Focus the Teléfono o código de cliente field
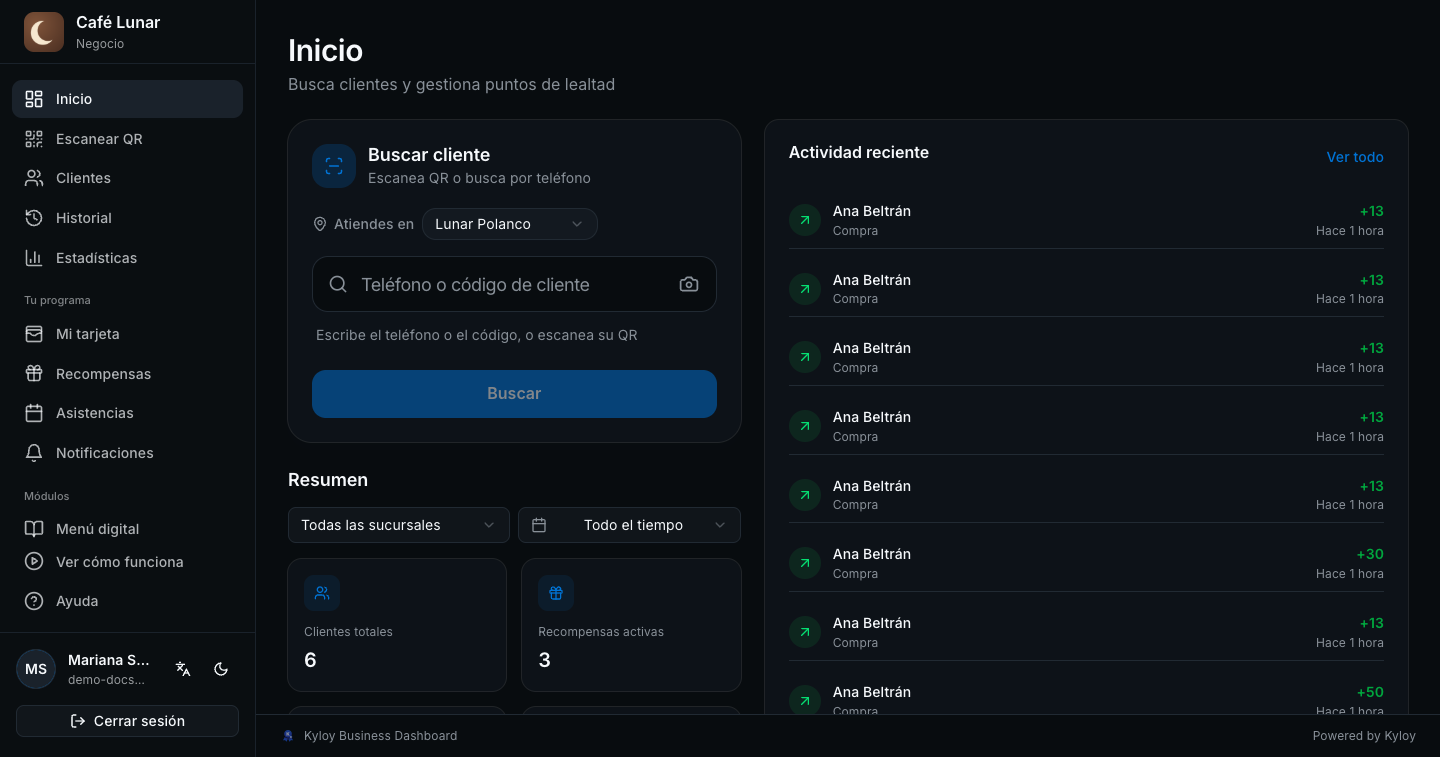Viewport: 1440px width, 757px height. (x=514, y=284)
